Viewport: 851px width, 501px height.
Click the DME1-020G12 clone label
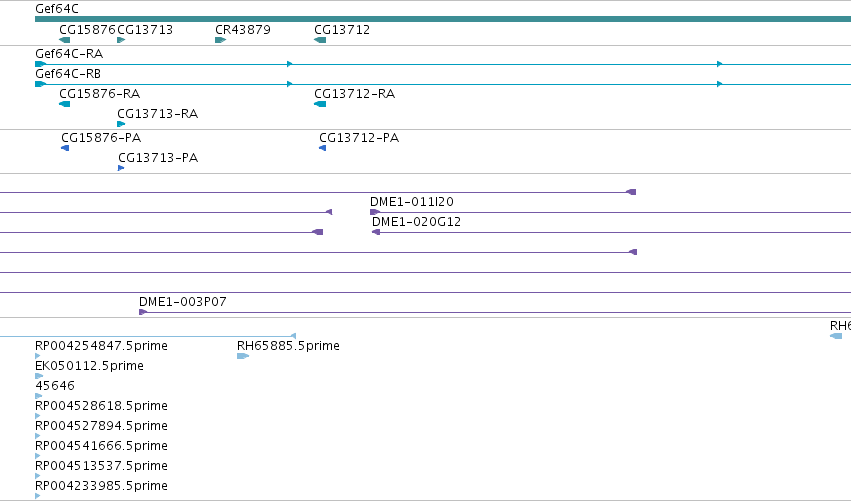pos(416,222)
